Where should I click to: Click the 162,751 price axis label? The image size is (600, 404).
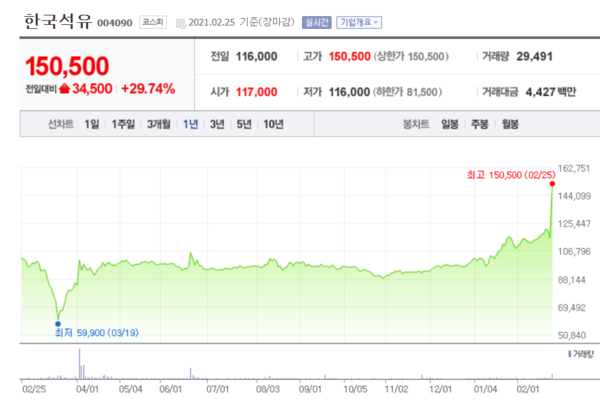coord(574,168)
